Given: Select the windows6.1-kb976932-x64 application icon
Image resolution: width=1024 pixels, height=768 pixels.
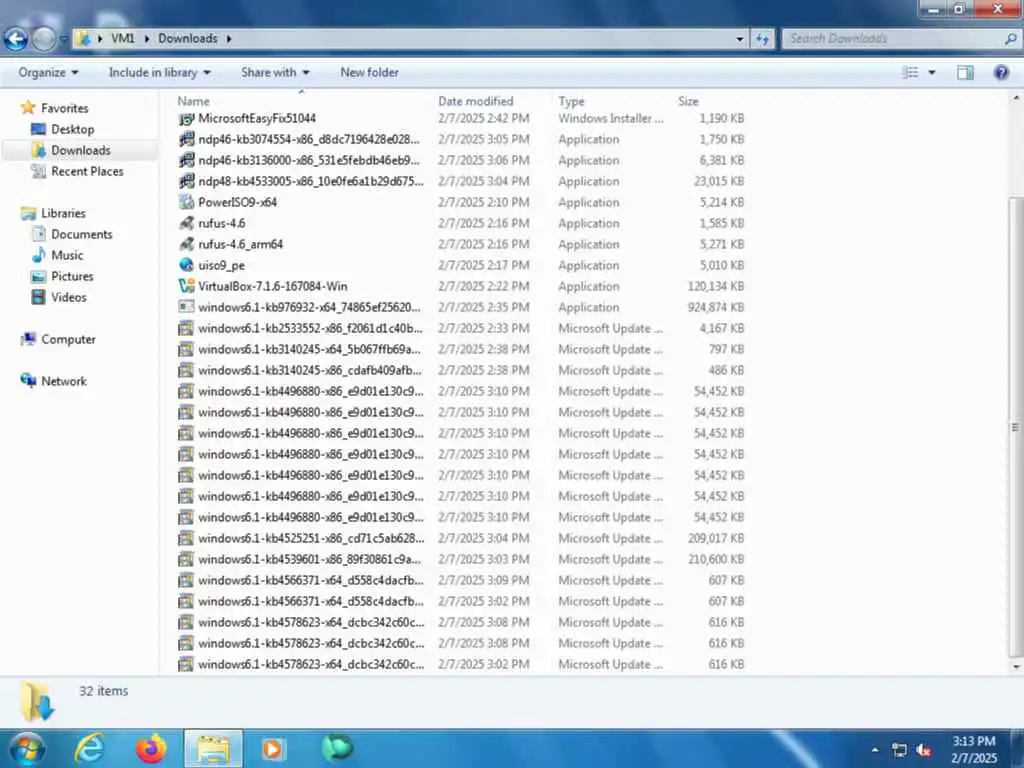Looking at the screenshot, I should [x=186, y=307].
